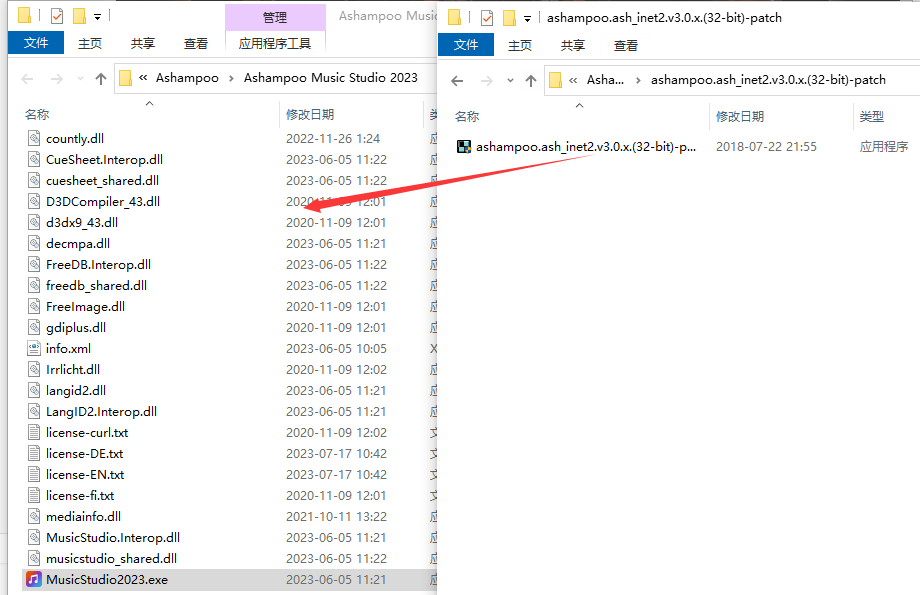Click the license-curl.txt file icon
920x595 pixels.
(x=34, y=432)
